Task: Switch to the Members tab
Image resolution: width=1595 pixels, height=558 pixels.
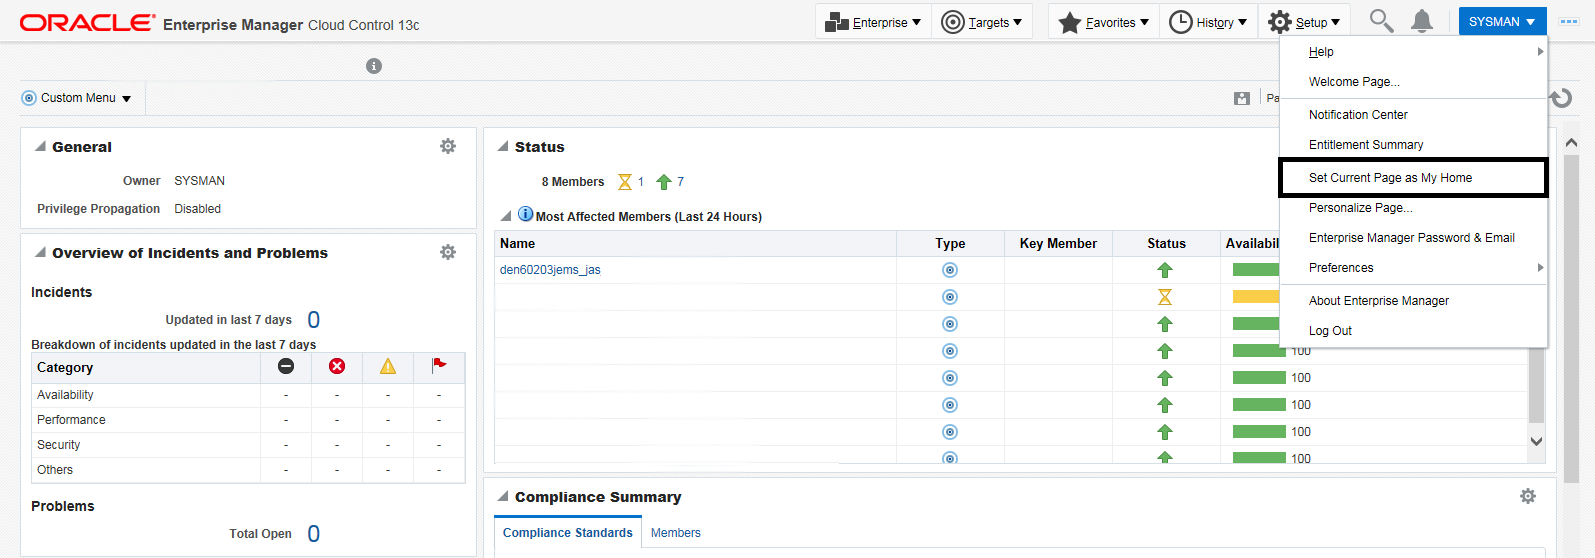Action: click(x=675, y=533)
